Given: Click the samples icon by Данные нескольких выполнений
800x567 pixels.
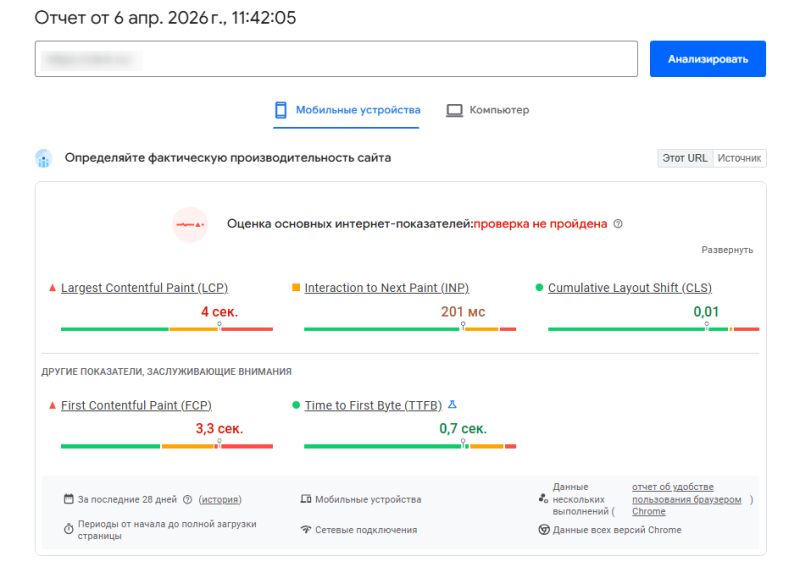Looking at the screenshot, I should point(543,499).
